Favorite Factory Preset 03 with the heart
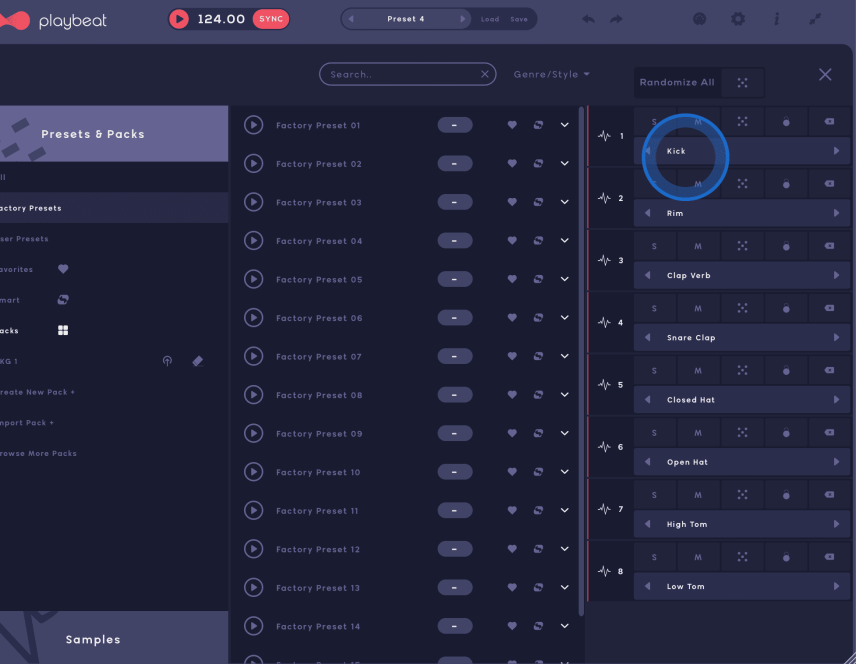The width and height of the screenshot is (856, 664). 512,202
